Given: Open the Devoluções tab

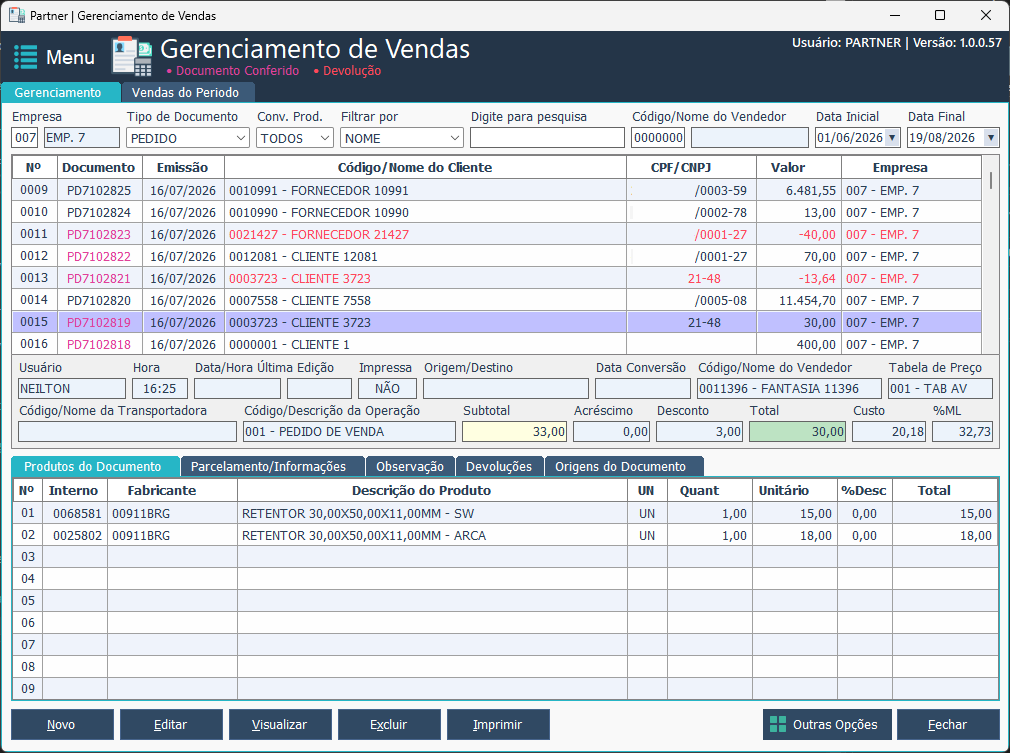Looking at the screenshot, I should (x=499, y=466).
